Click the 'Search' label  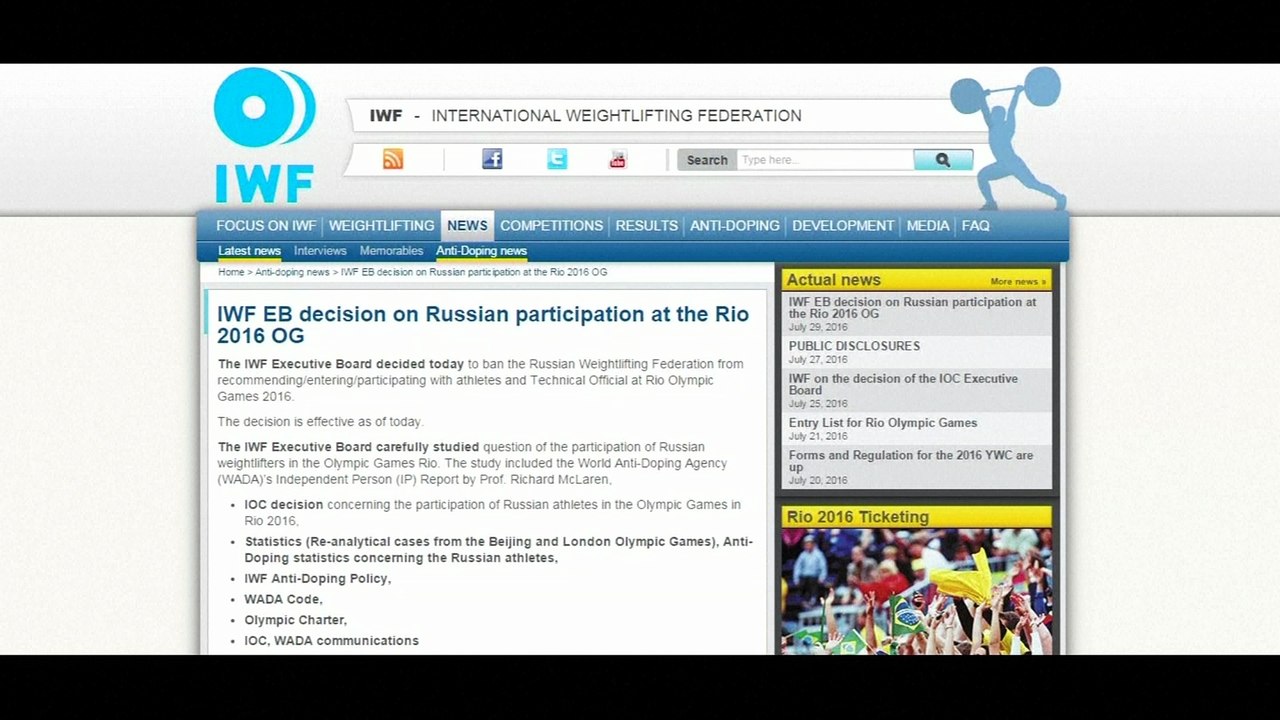[707, 160]
